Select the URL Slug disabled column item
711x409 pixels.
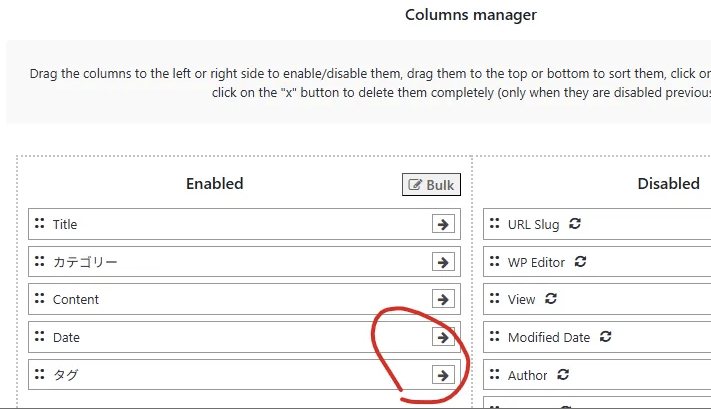[533, 225]
